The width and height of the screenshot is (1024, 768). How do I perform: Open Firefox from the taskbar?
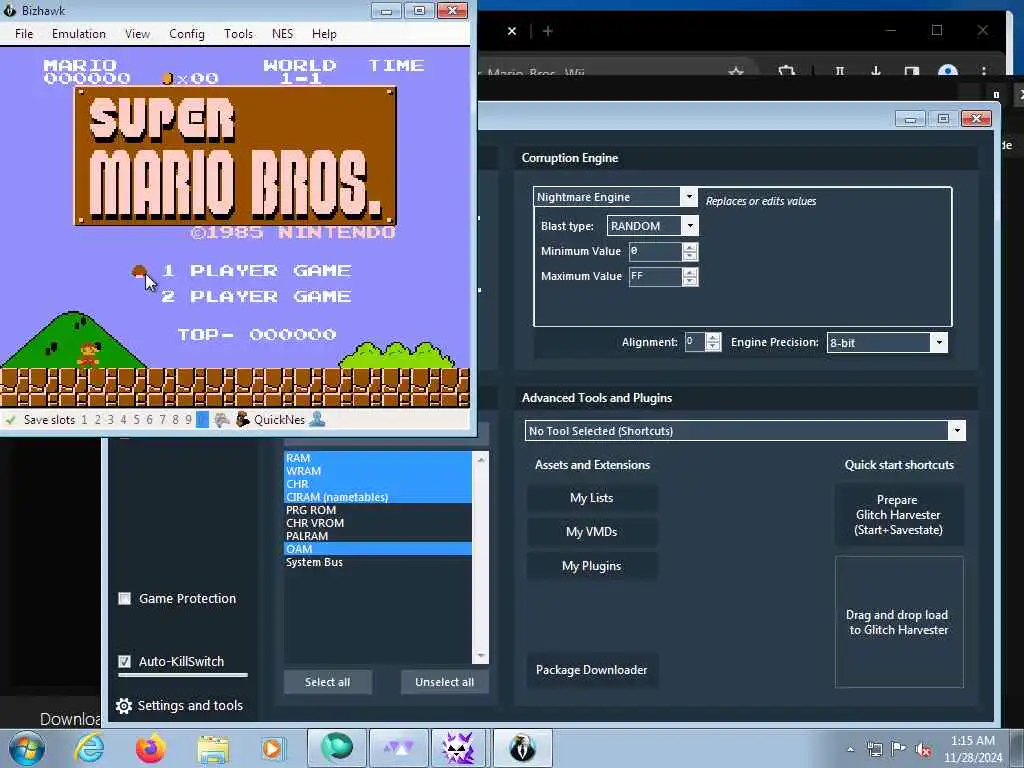150,748
